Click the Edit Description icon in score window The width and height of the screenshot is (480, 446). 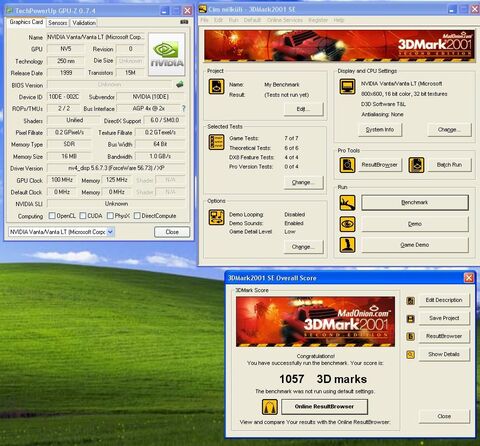pyautogui.click(x=411, y=301)
